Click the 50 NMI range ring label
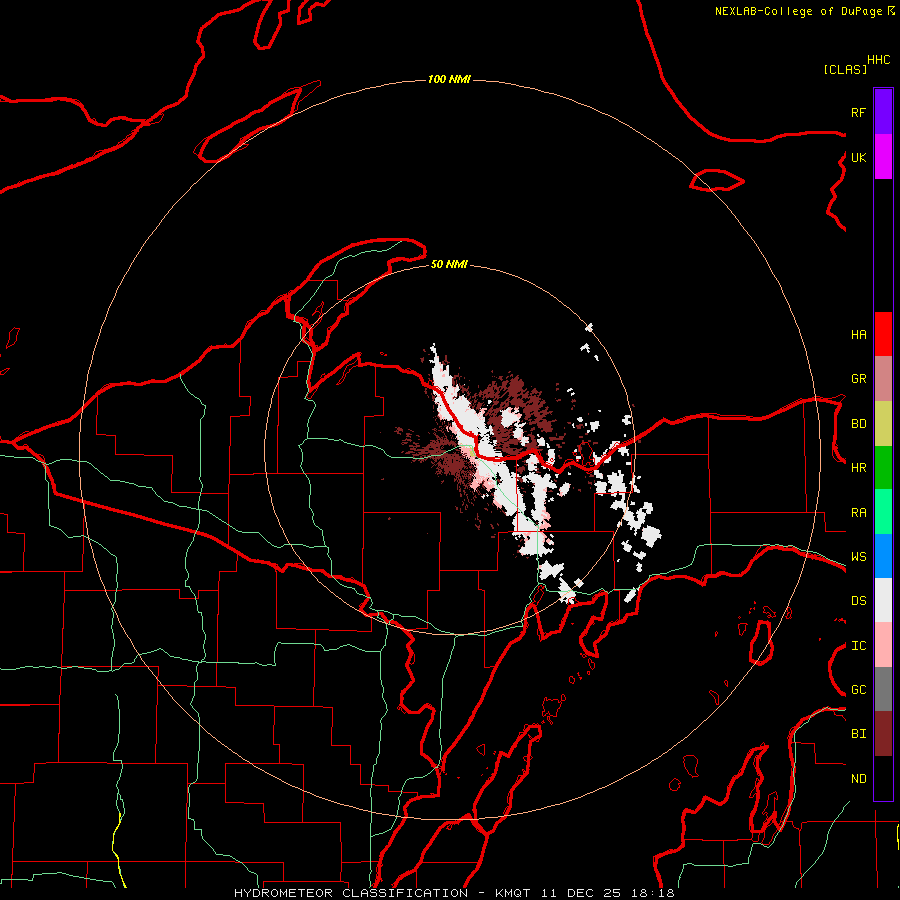Screen dimensions: 900x900 pos(449,265)
